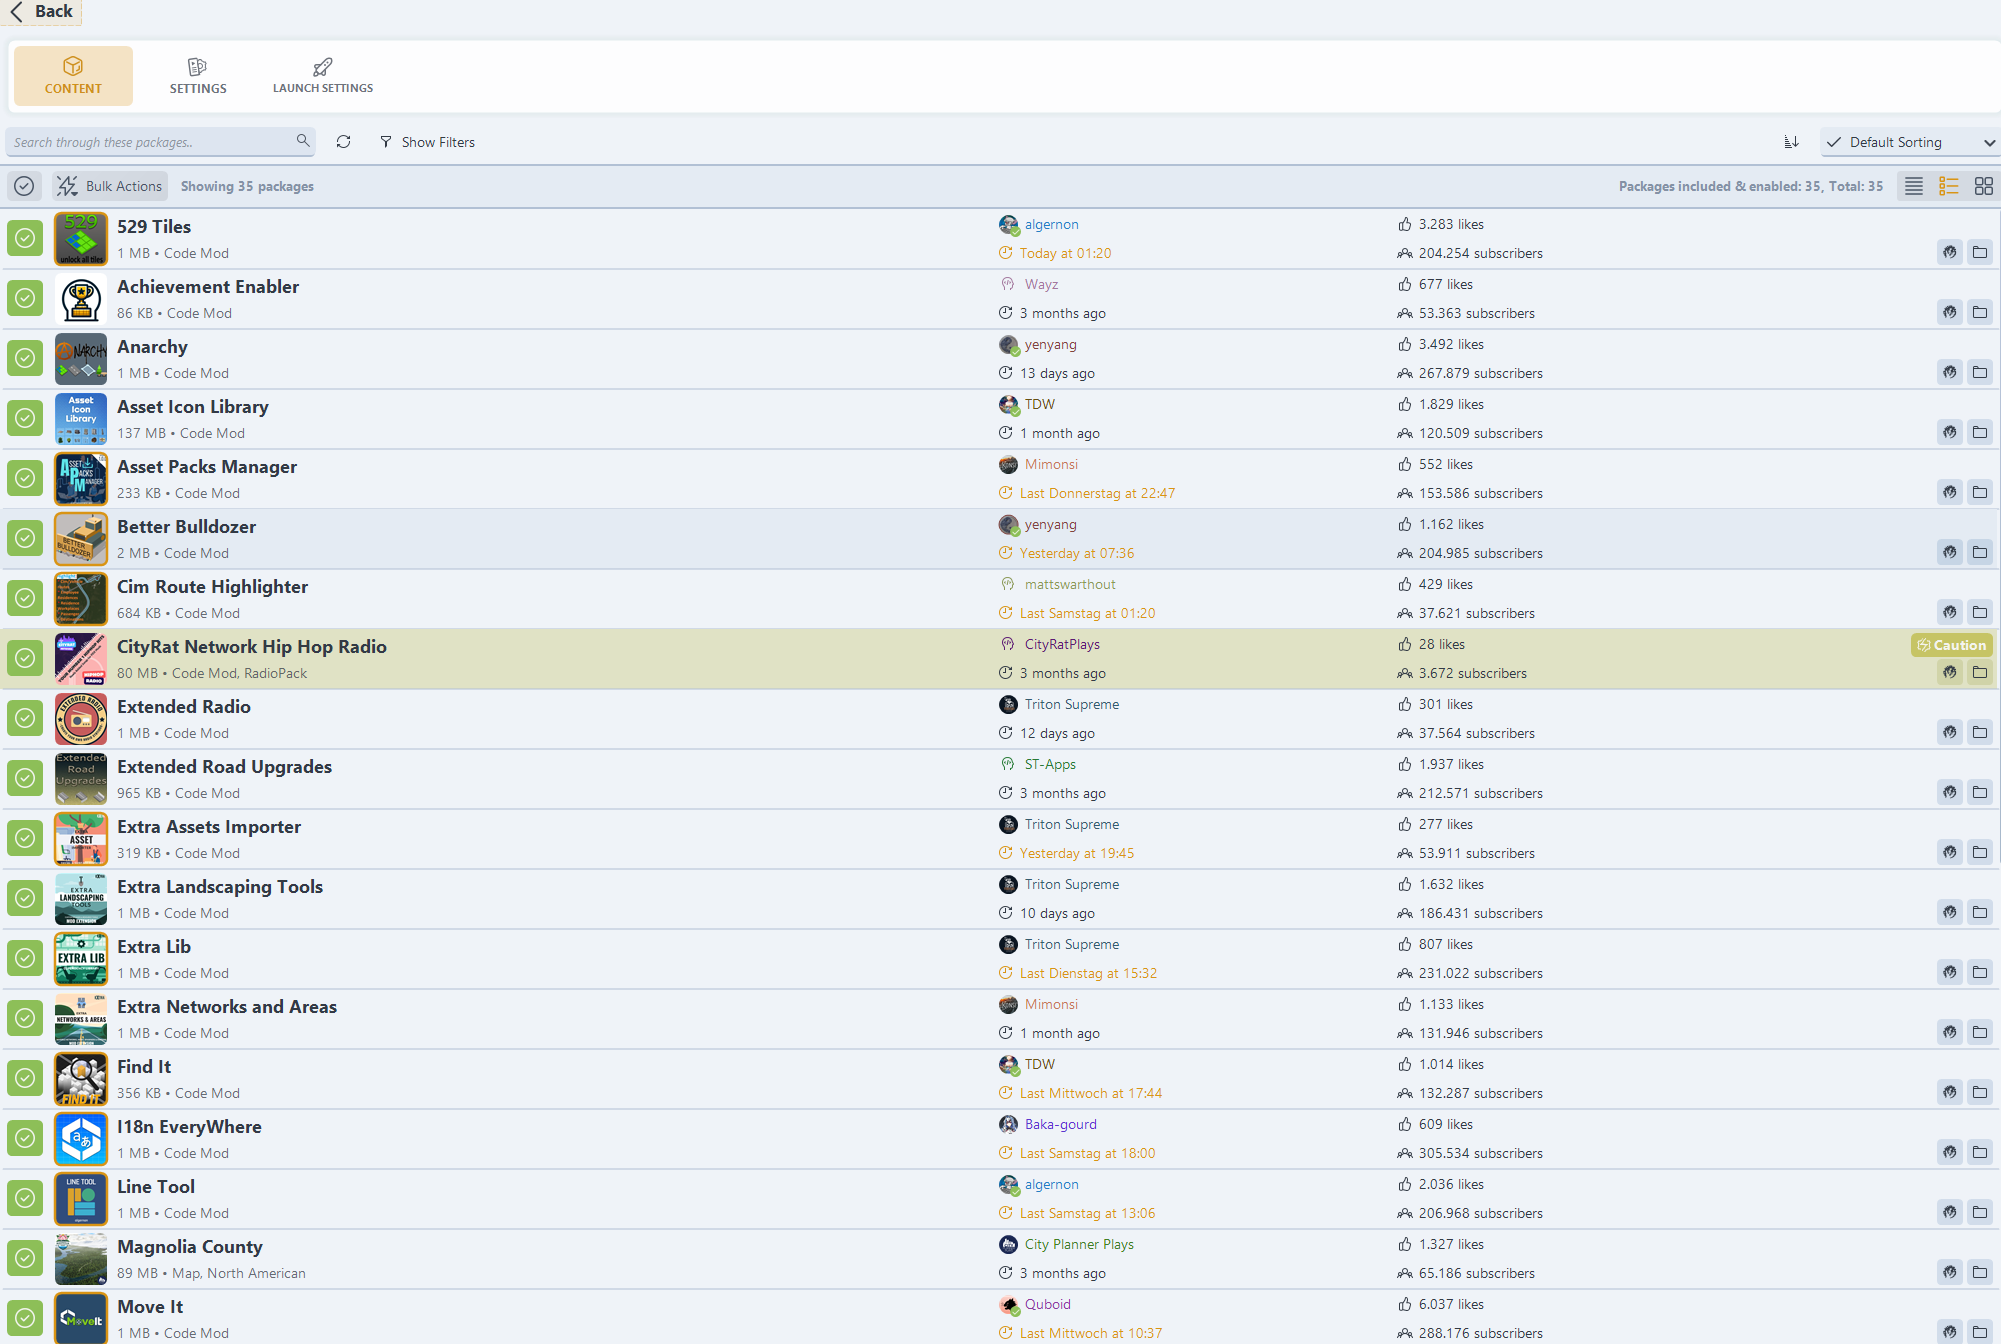Click the refresh packages icon
The width and height of the screenshot is (2001, 1344).
[343, 142]
